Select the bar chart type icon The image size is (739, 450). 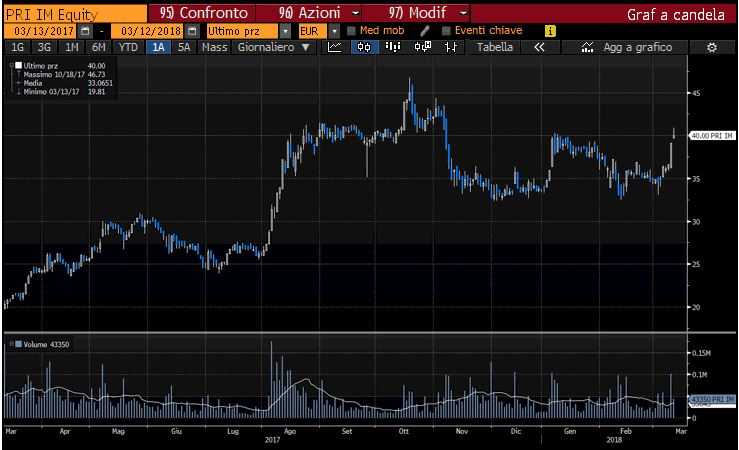(393, 47)
